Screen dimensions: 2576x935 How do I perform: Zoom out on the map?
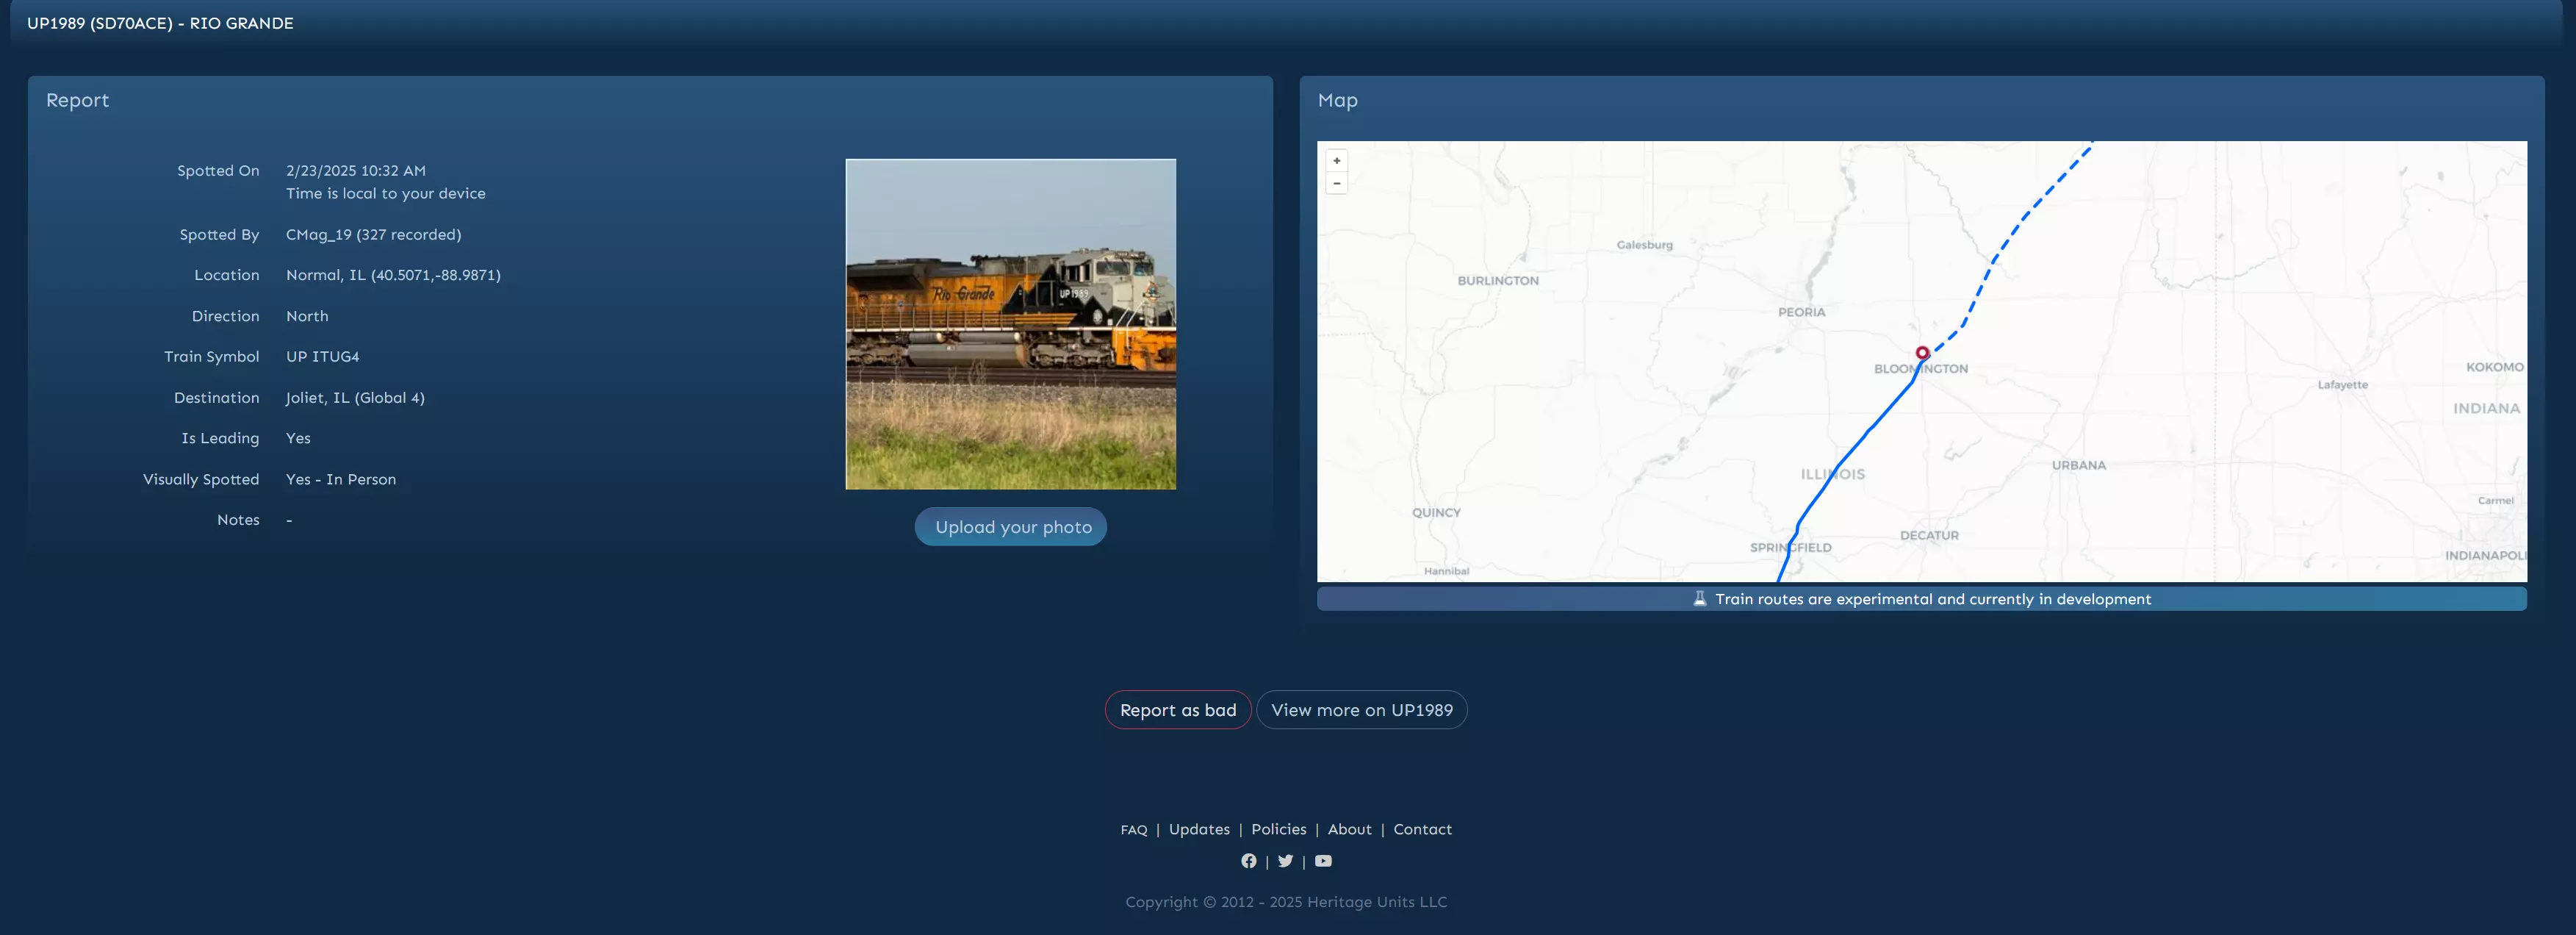click(x=1336, y=183)
